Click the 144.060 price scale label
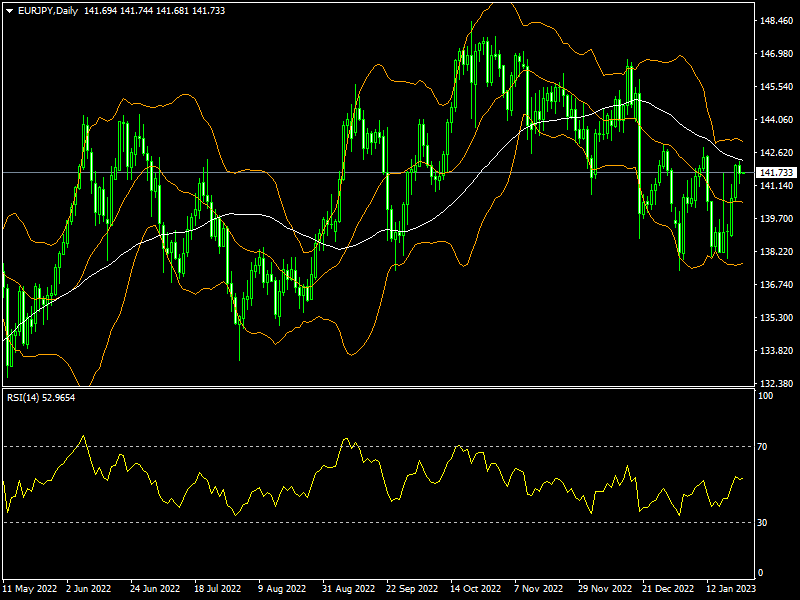The height and width of the screenshot is (600, 800). (777, 120)
